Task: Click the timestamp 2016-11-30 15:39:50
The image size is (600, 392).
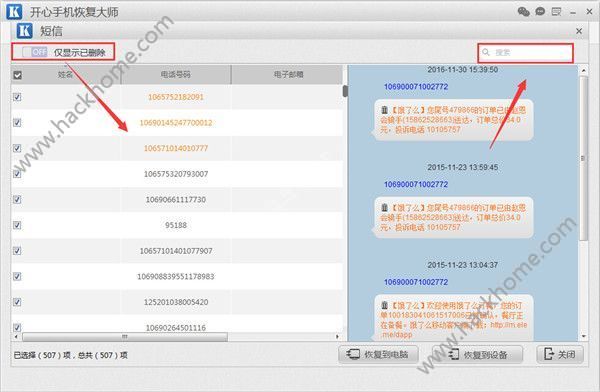Action: 463,70
